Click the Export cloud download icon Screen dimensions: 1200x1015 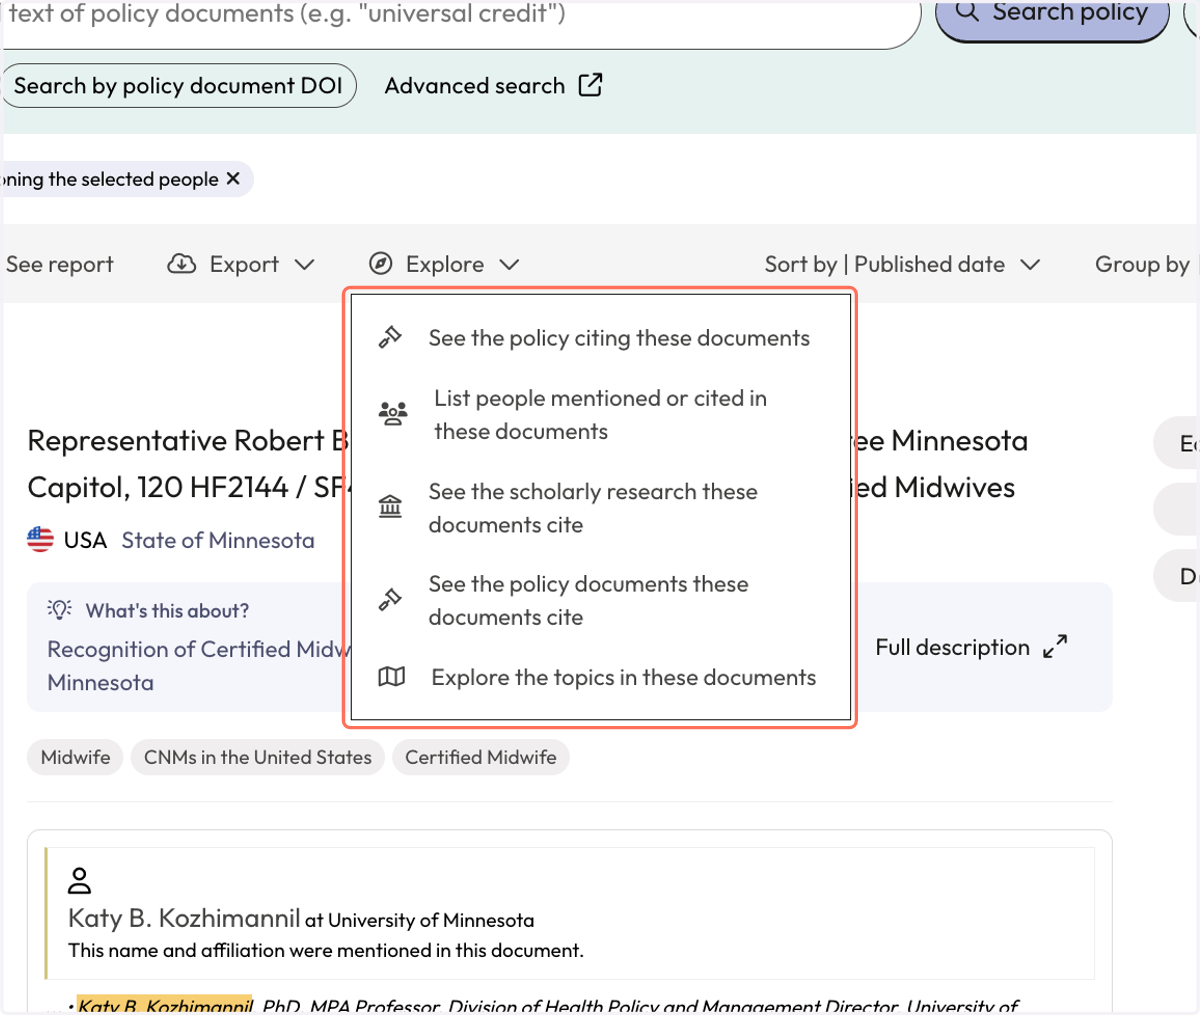click(x=181, y=264)
